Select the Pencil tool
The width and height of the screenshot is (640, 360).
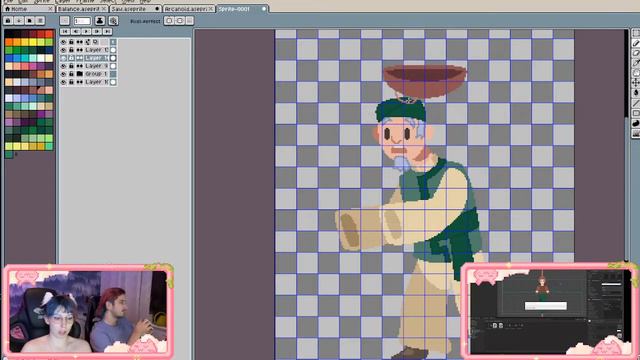point(636,43)
